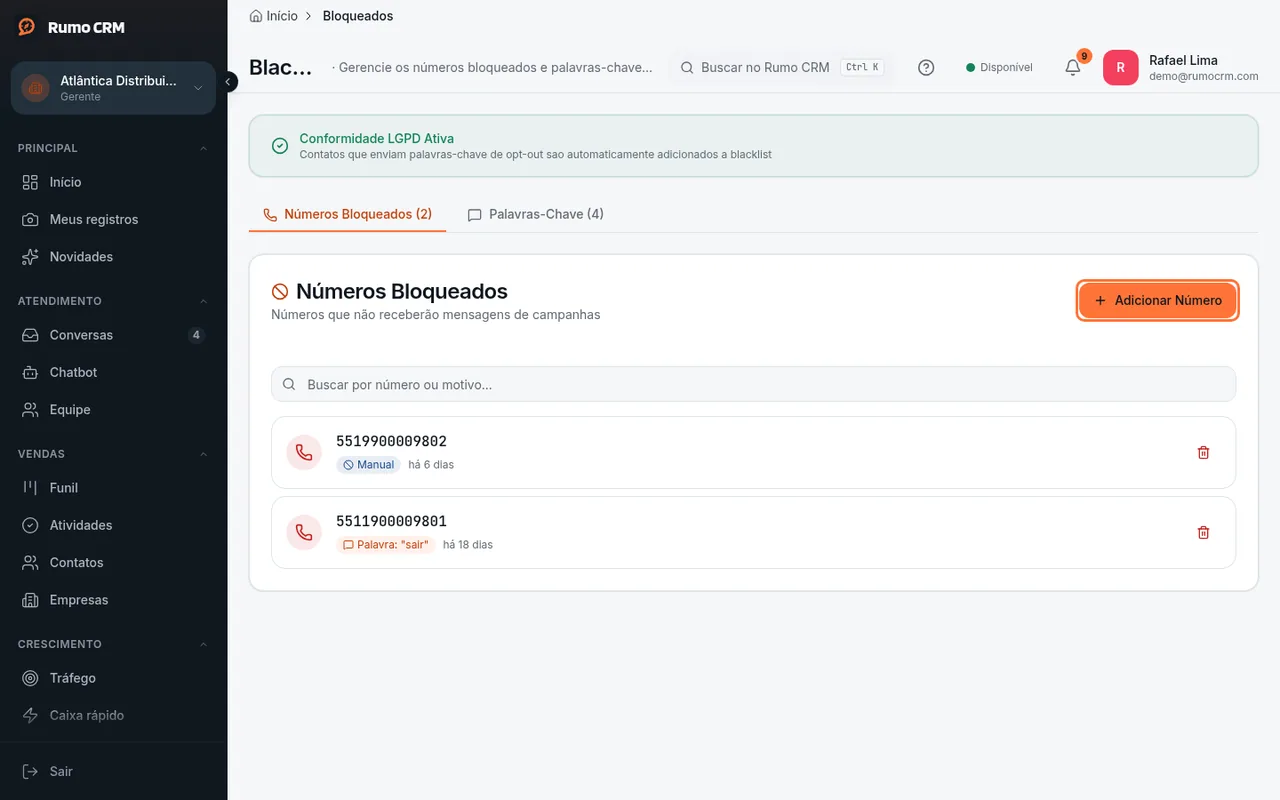Open the Início sidebar item

click(x=113, y=182)
